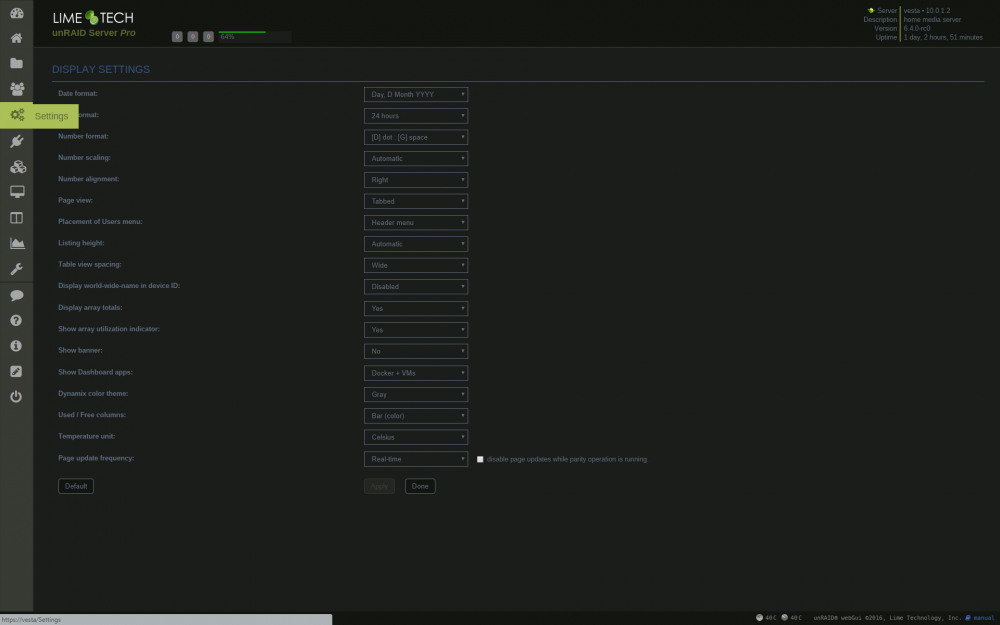Open Dynamix color theme dropdown
This screenshot has height=625, width=1000.
point(416,394)
